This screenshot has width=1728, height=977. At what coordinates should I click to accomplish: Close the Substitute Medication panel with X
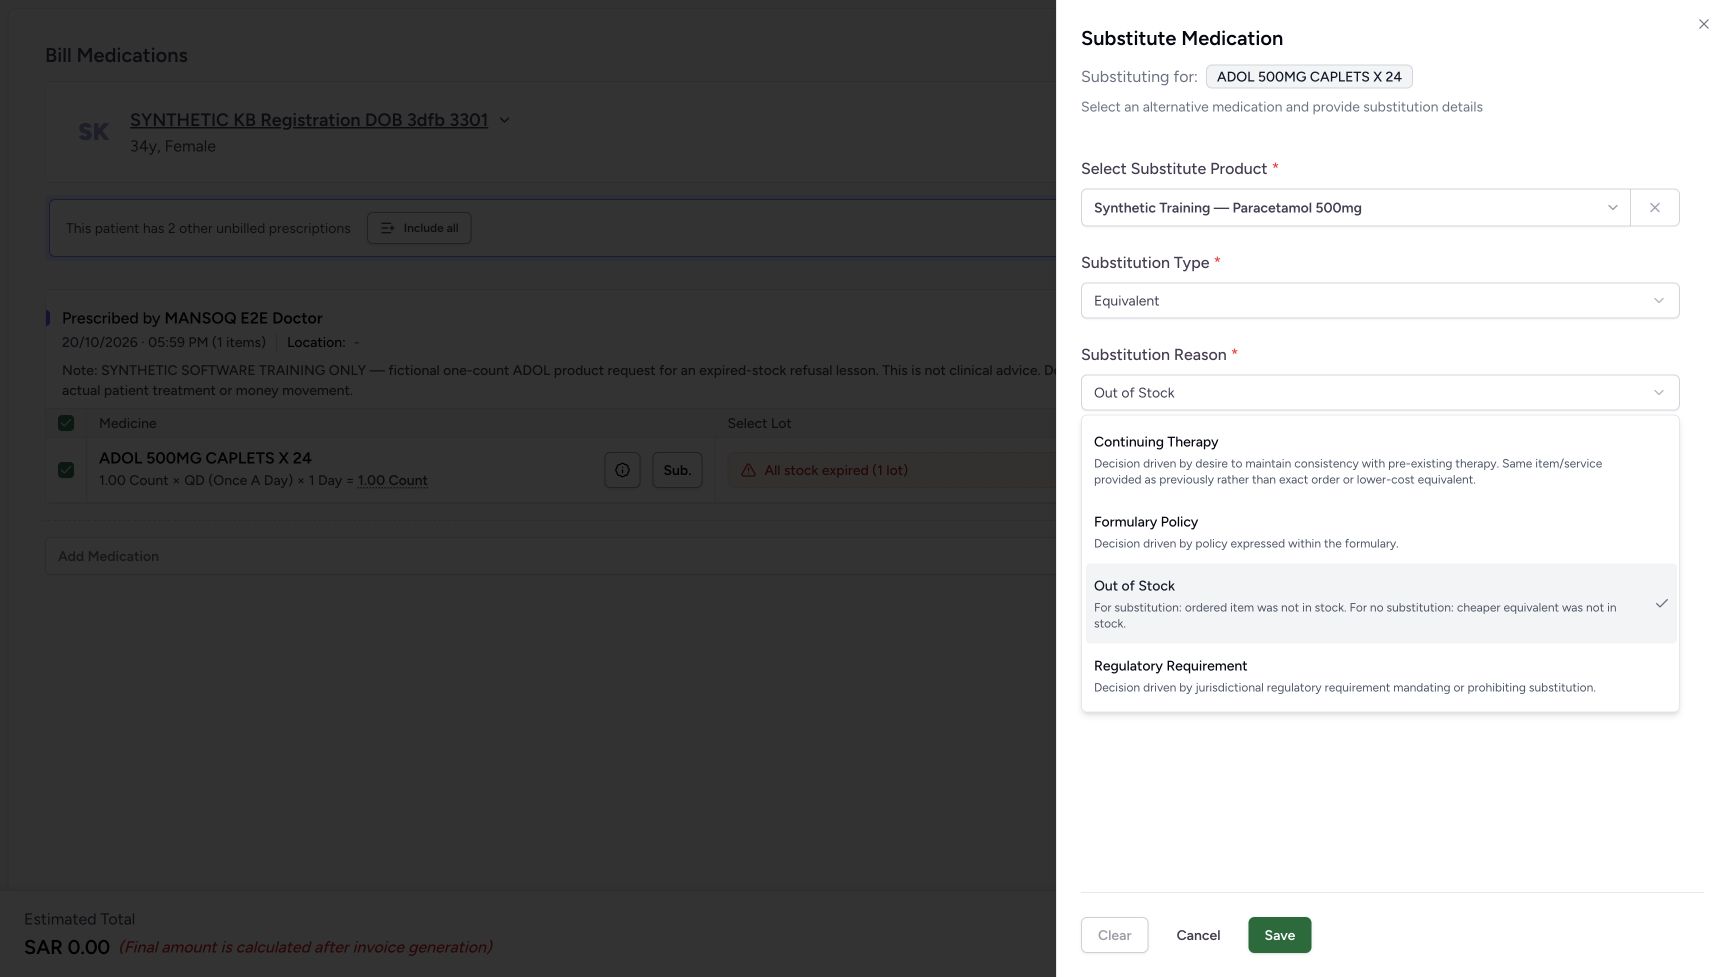coord(1703,24)
